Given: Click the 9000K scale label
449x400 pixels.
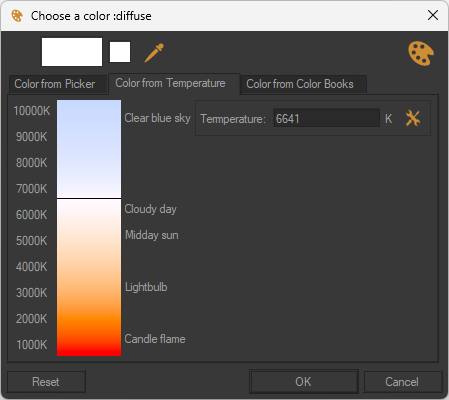Looking at the screenshot, I should pos(32,137).
